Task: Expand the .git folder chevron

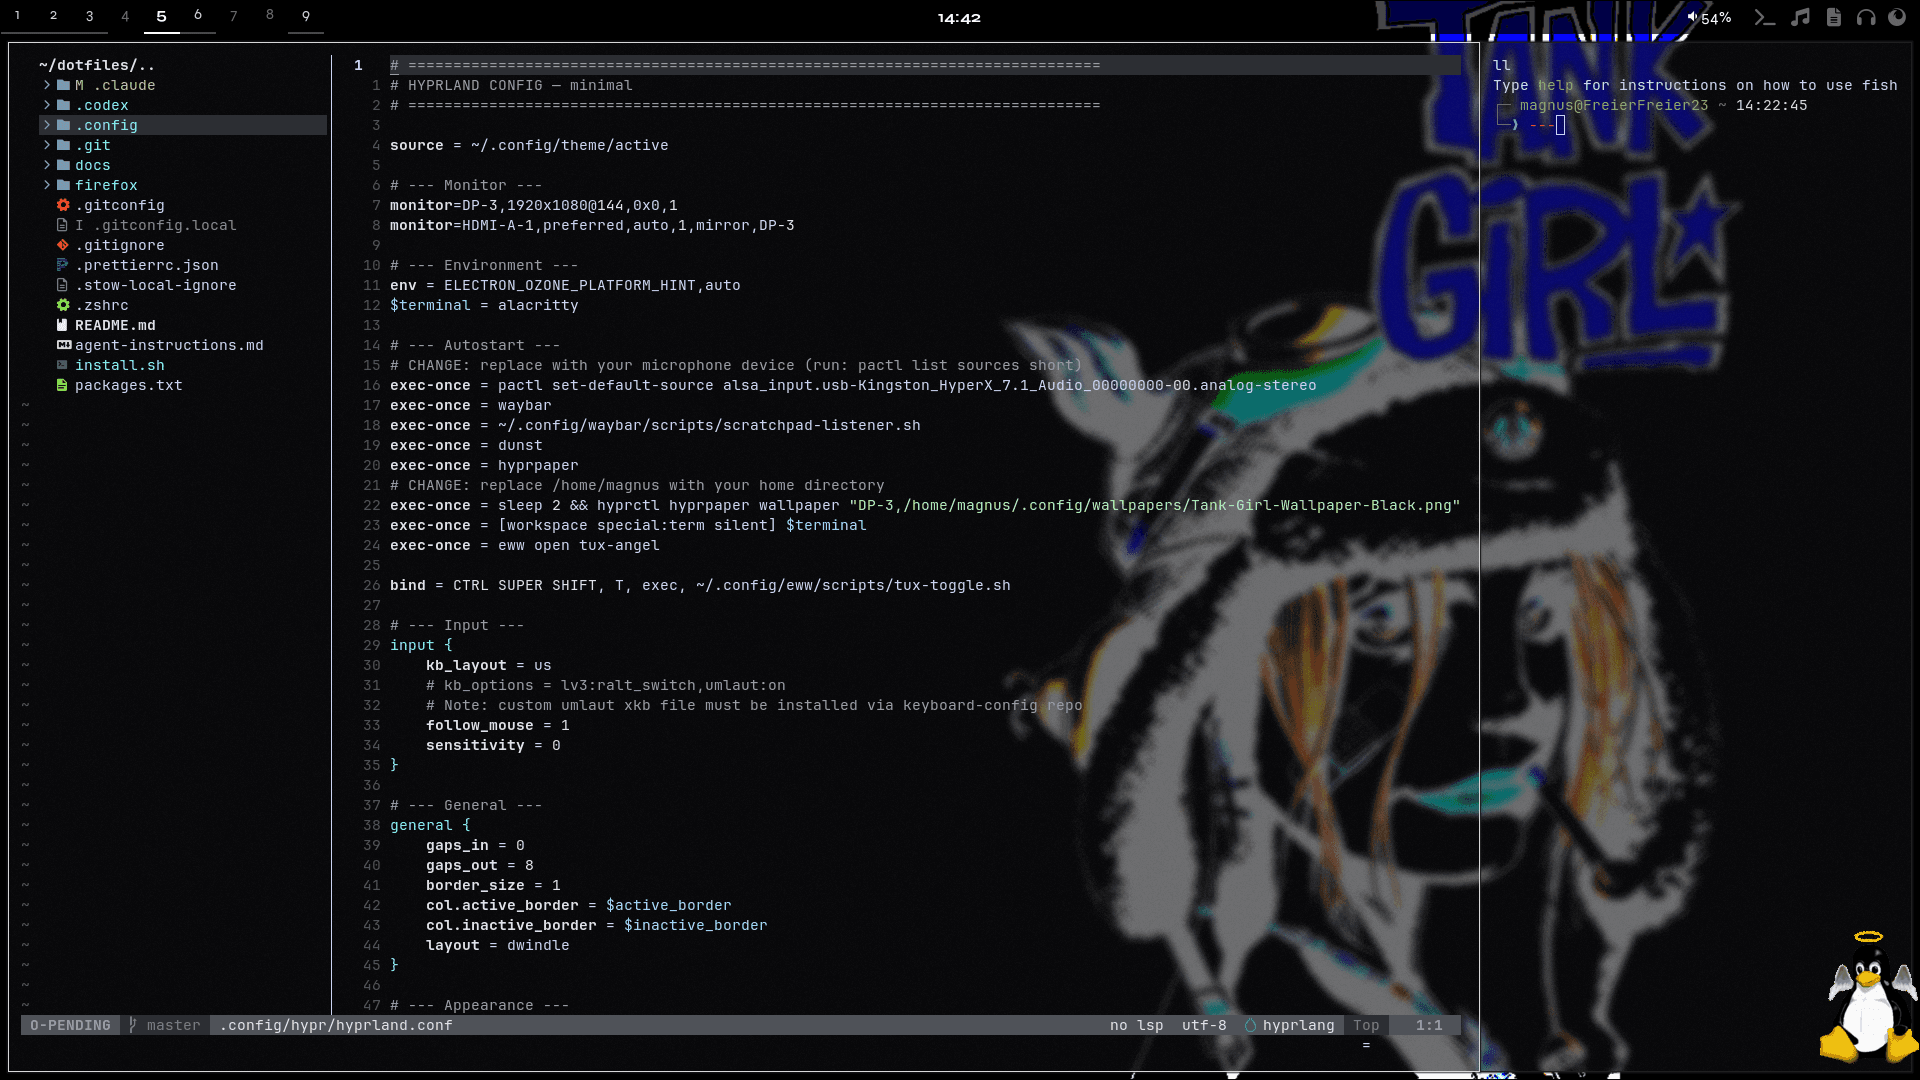Action: 47,145
